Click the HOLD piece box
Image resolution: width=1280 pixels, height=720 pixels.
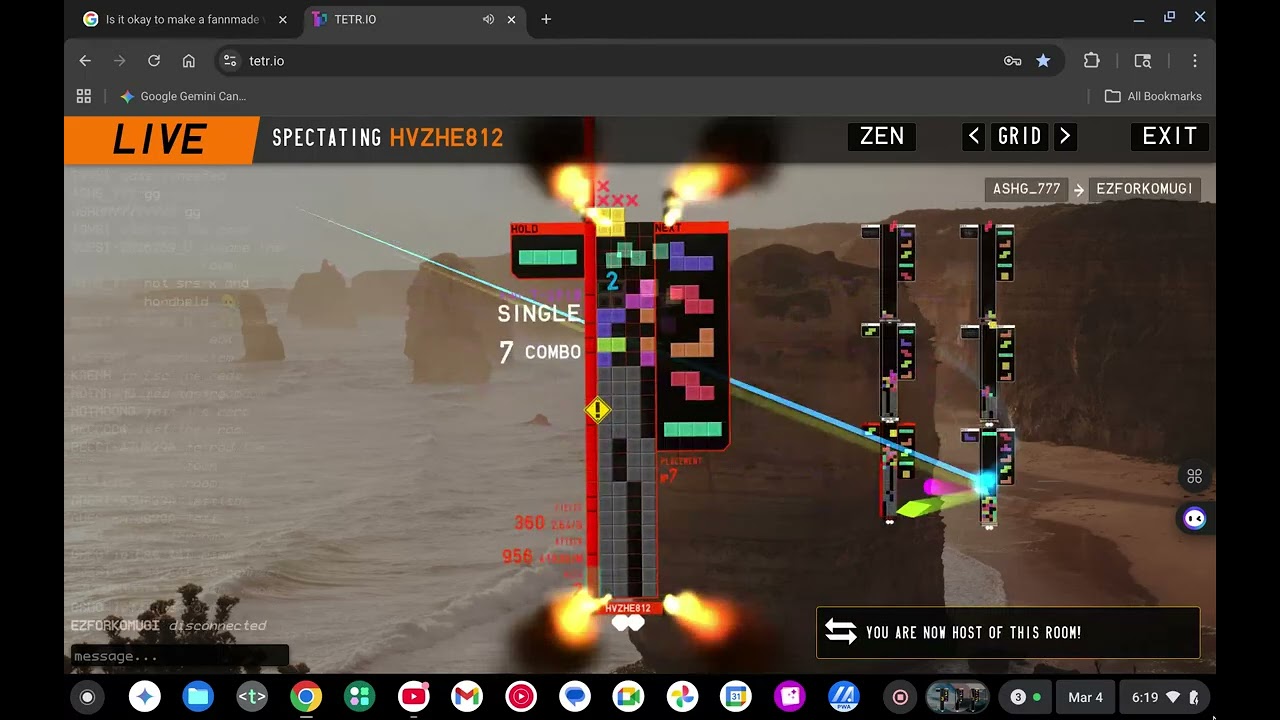(547, 251)
